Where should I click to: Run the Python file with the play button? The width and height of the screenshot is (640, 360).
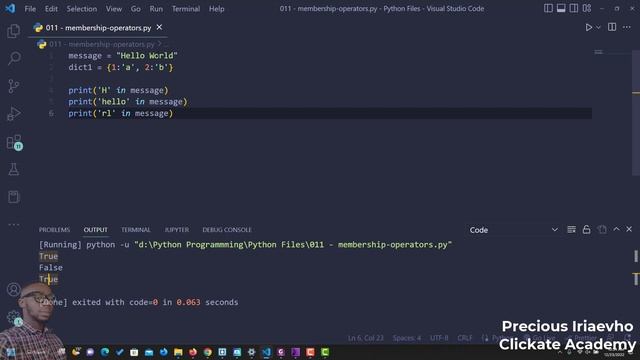point(588,27)
